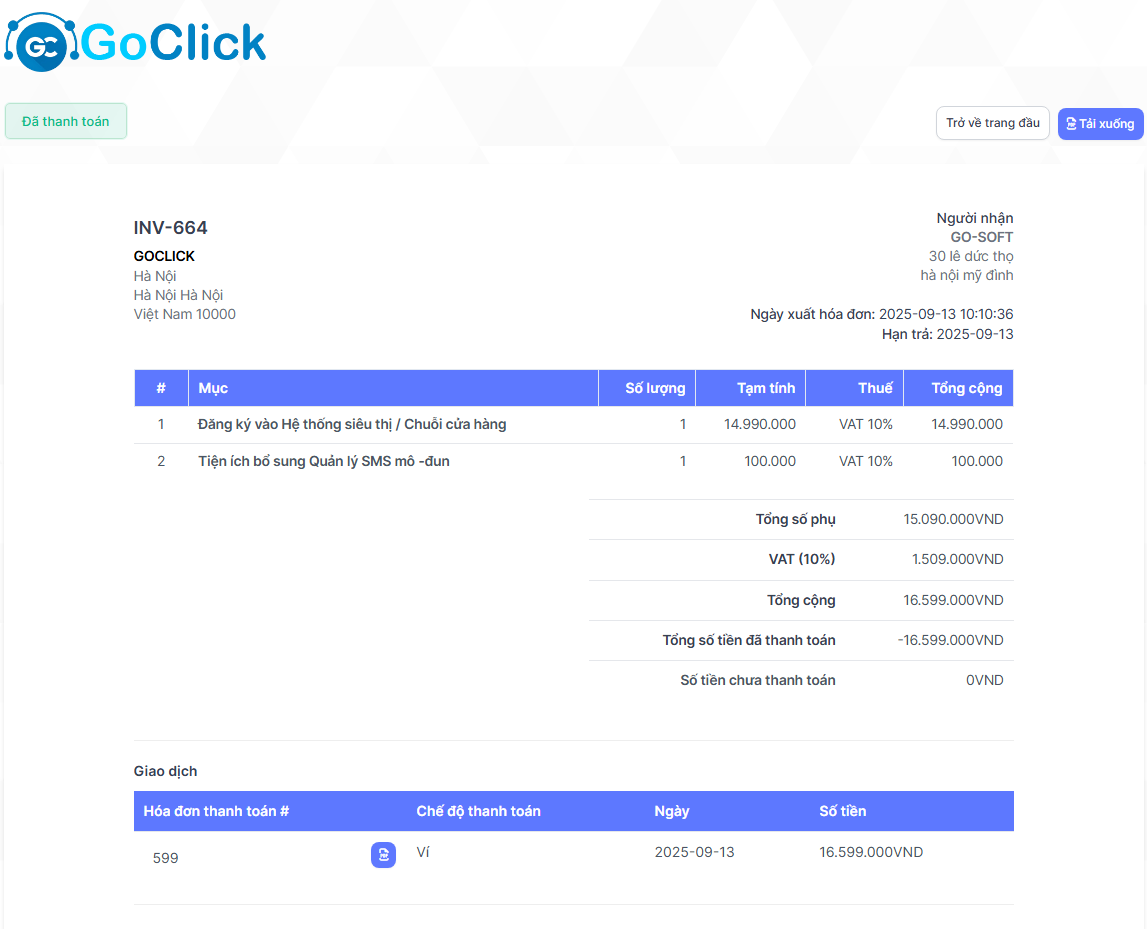Click the Tổng cộng column header in the items table
Image resolution: width=1147 pixels, height=929 pixels.
[x=966, y=388]
